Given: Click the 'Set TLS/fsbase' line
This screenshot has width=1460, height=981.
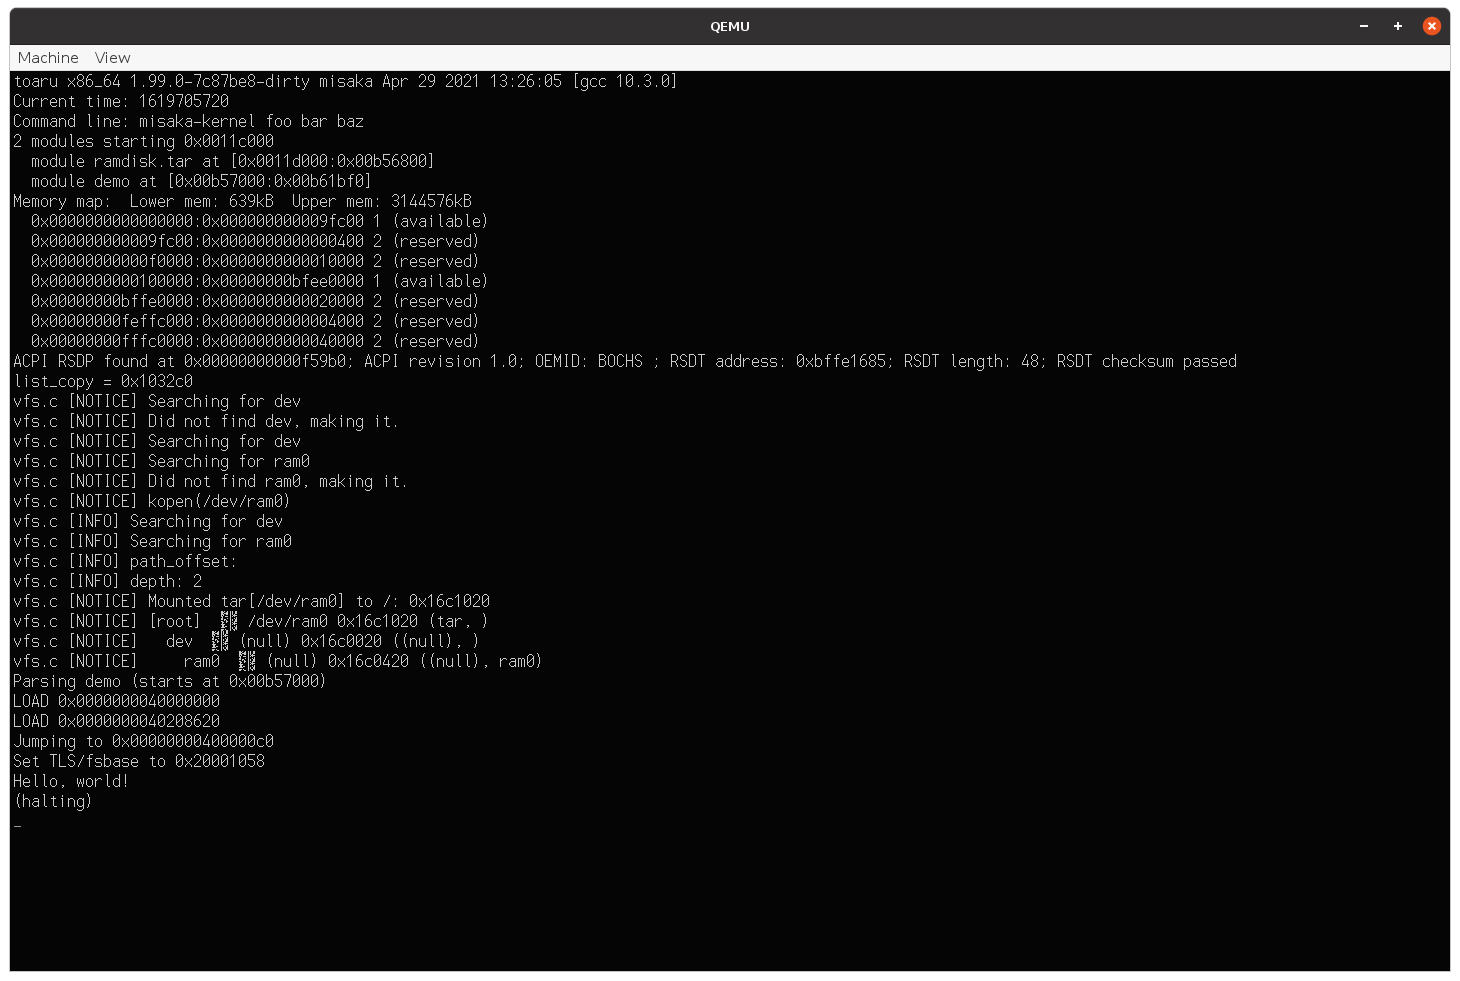Looking at the screenshot, I should (x=139, y=761).
